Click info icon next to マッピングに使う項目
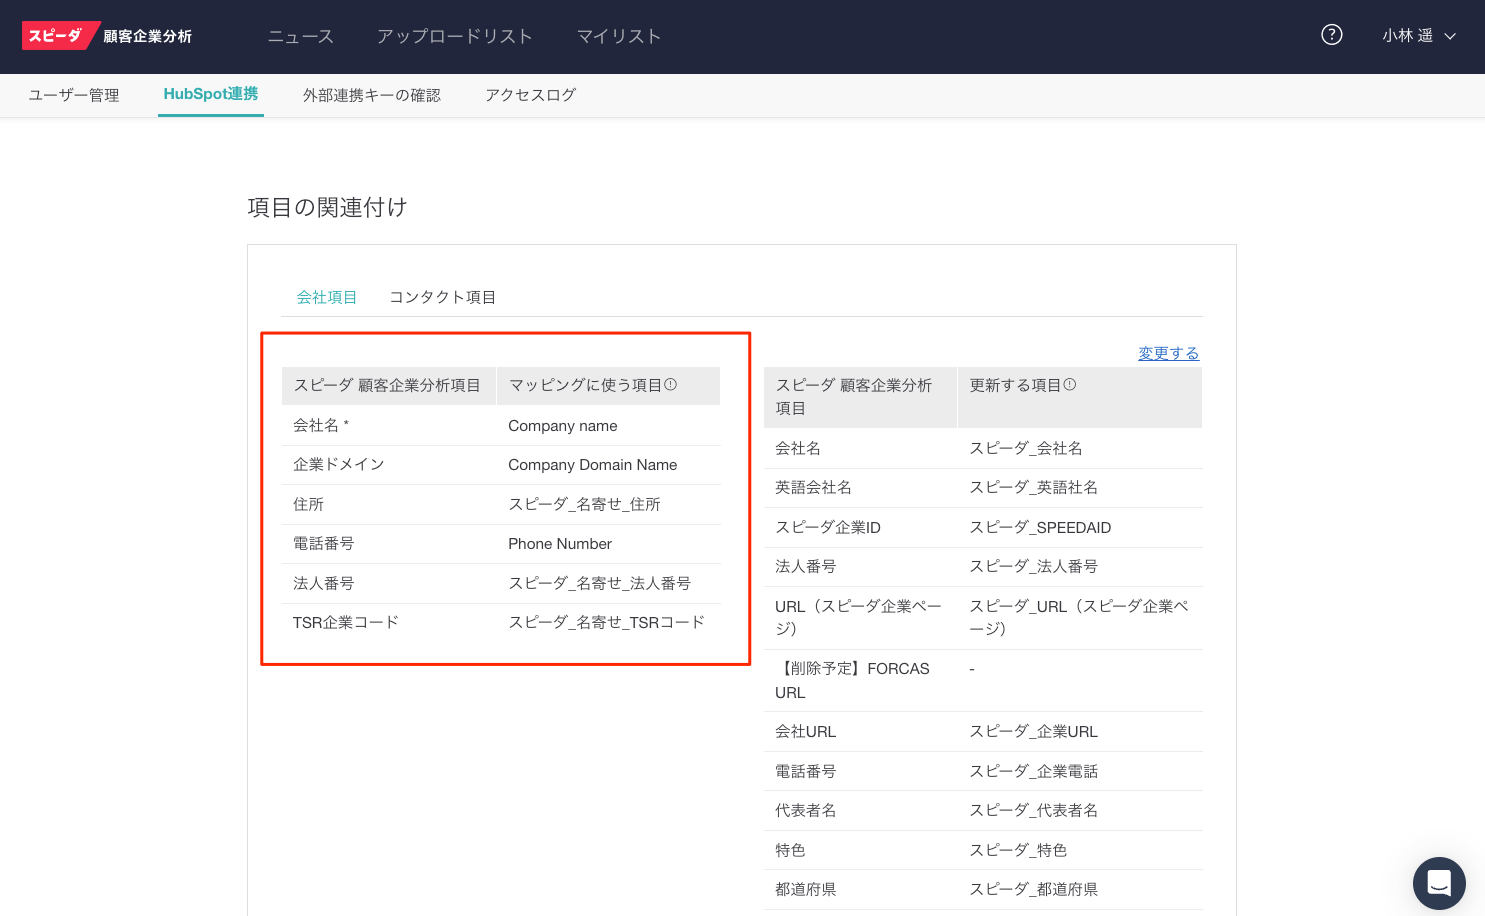 click(671, 385)
